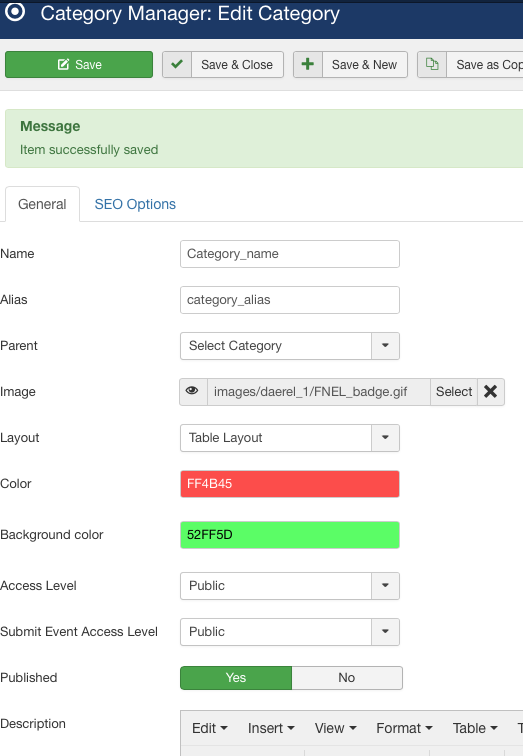Viewport: 523px width, 756px height.
Task: Open the editor Table menu
Action: 475,728
